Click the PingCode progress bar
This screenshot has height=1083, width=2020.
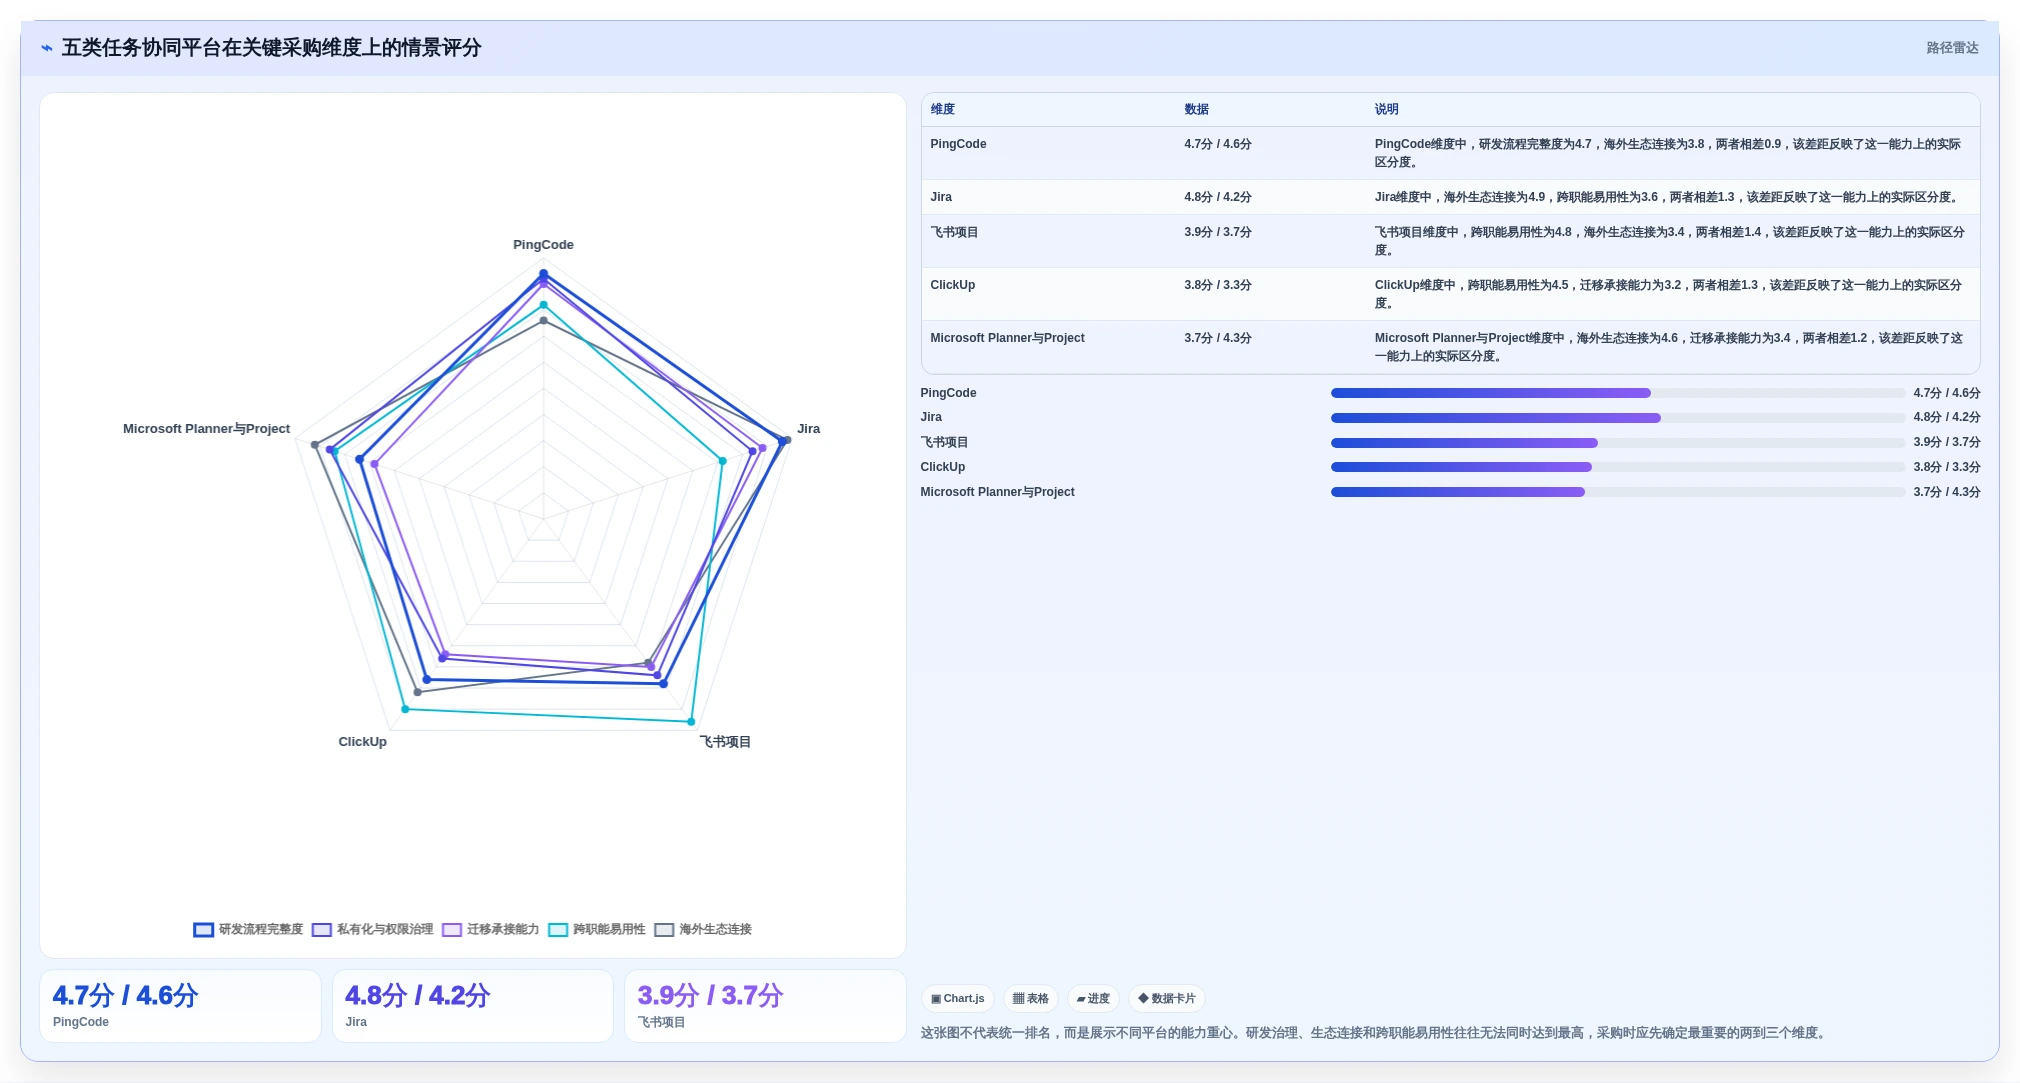point(1618,393)
